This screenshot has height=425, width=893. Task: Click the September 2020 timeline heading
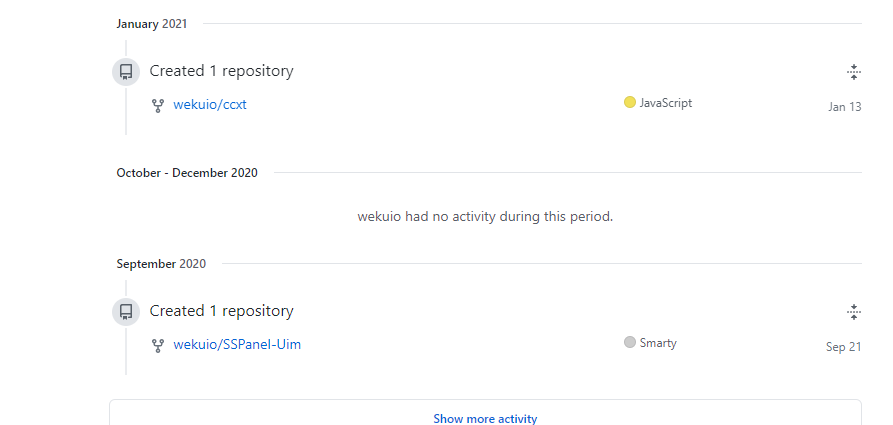(161, 264)
